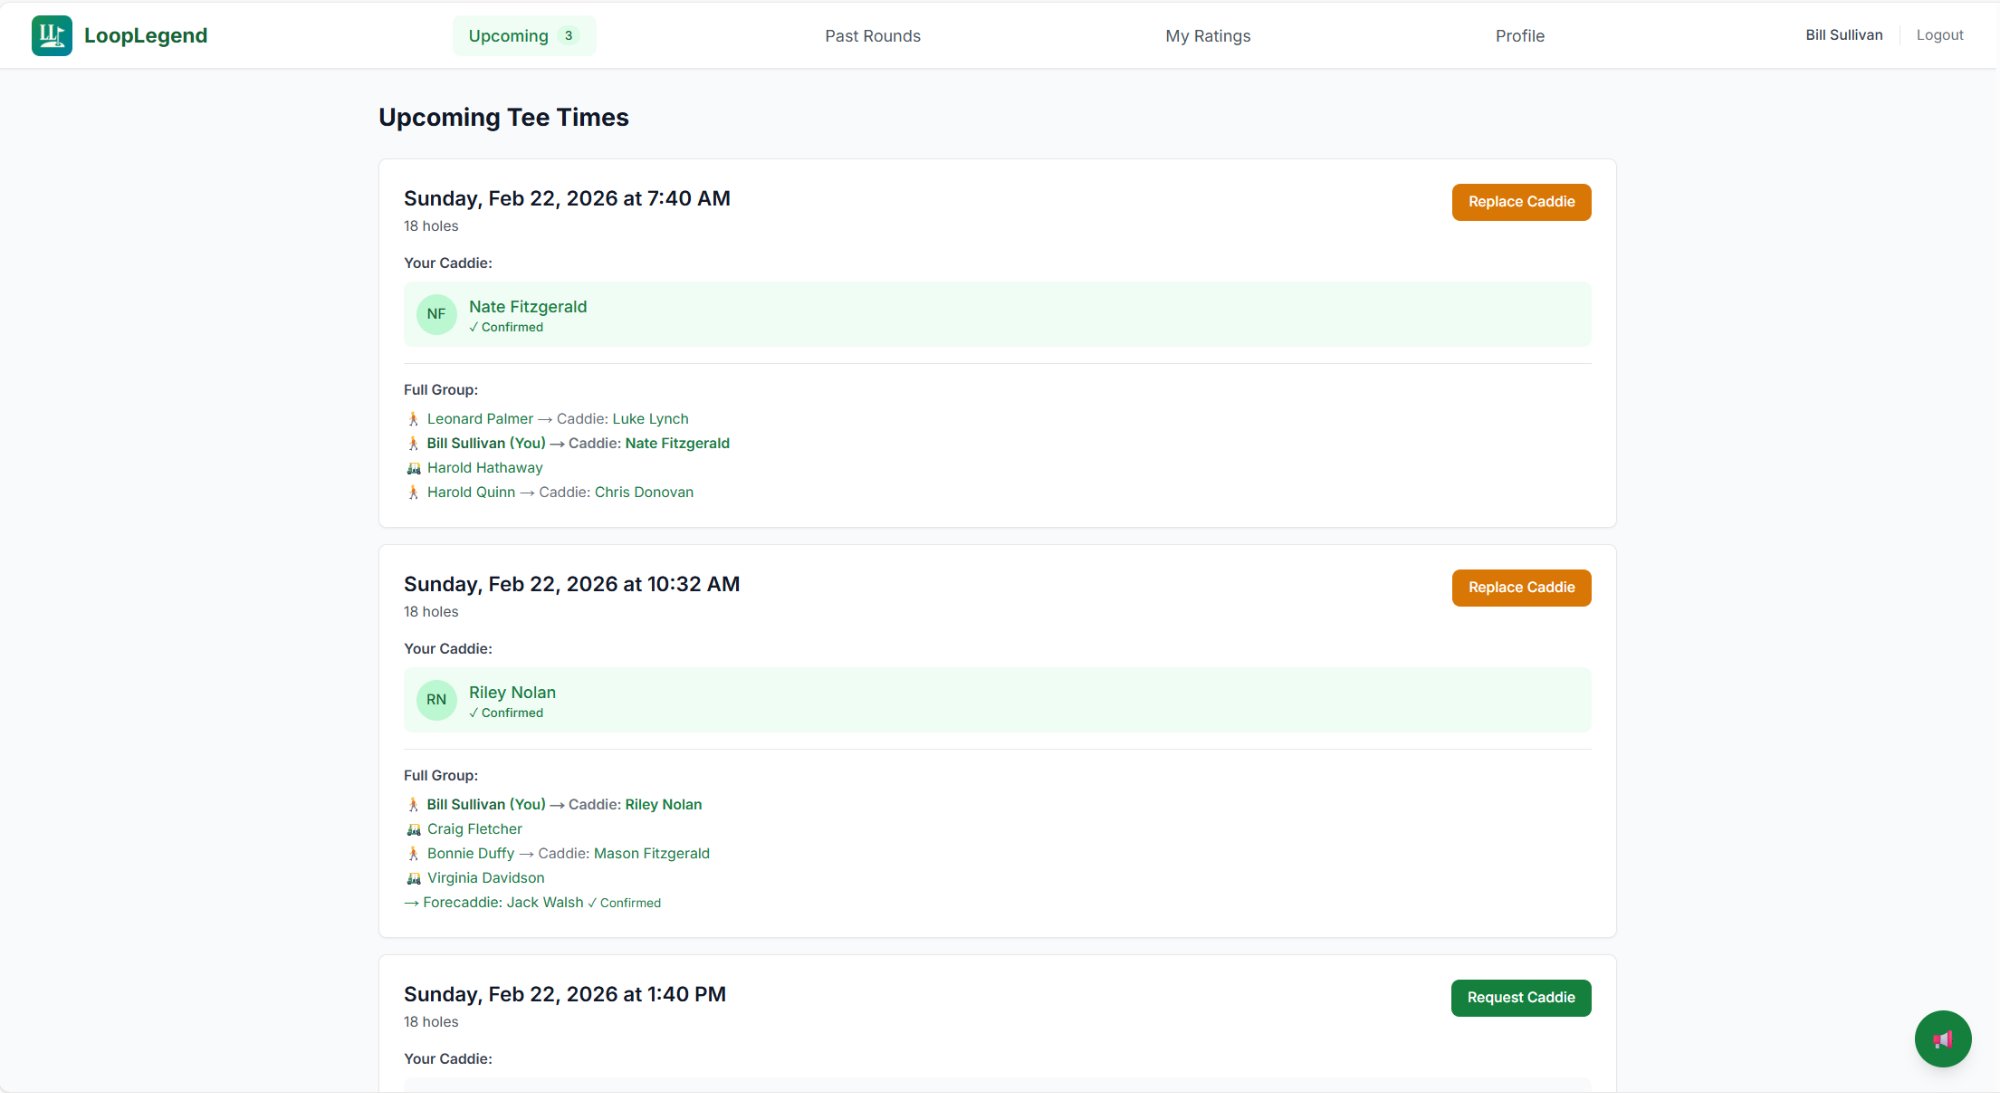The width and height of the screenshot is (2000, 1093).
Task: Click the RN caddie avatar
Action: coord(436,700)
